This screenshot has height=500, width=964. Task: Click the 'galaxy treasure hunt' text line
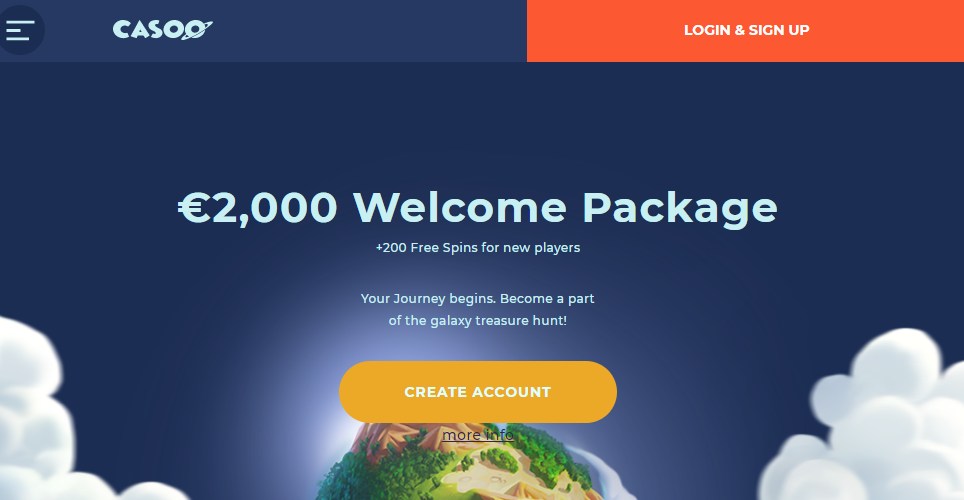tap(478, 320)
